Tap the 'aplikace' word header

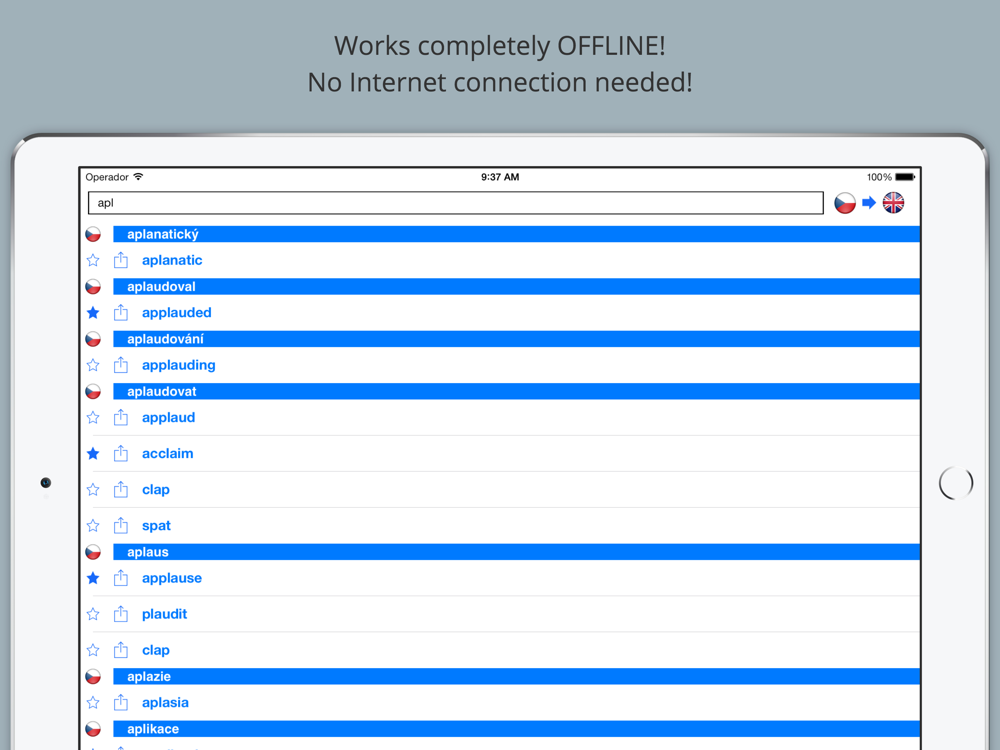click(x=517, y=729)
